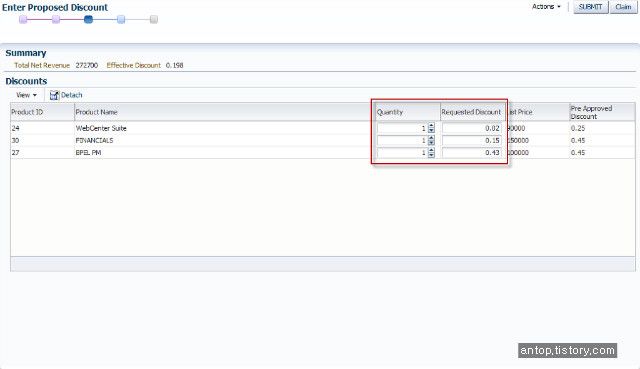
Task: Click the Discounts section heading
Action: [x=27, y=81]
